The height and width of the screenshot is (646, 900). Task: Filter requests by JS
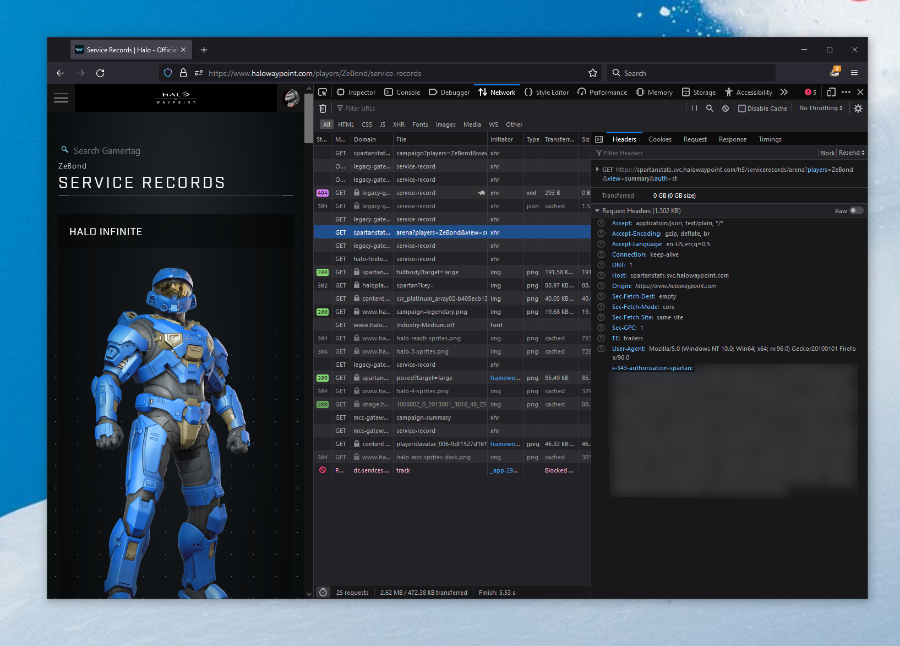click(382, 124)
